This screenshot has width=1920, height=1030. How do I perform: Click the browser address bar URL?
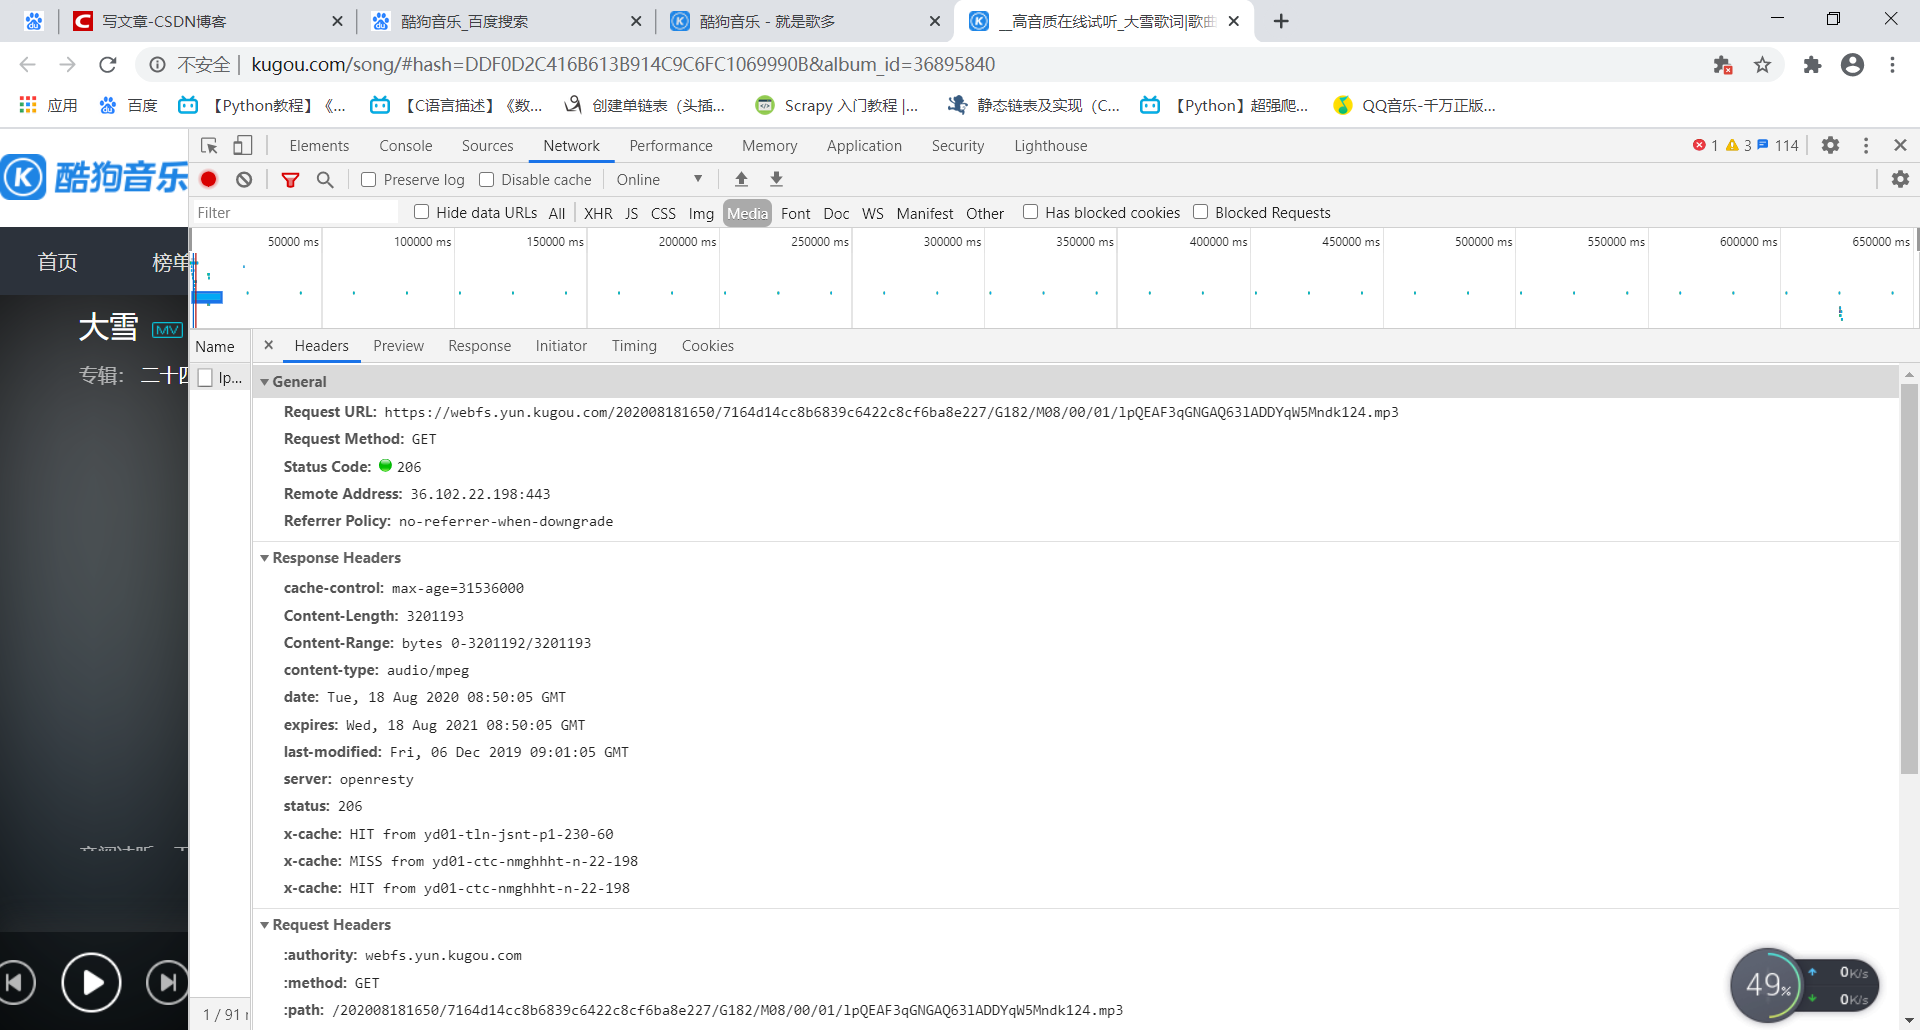pyautogui.click(x=623, y=65)
